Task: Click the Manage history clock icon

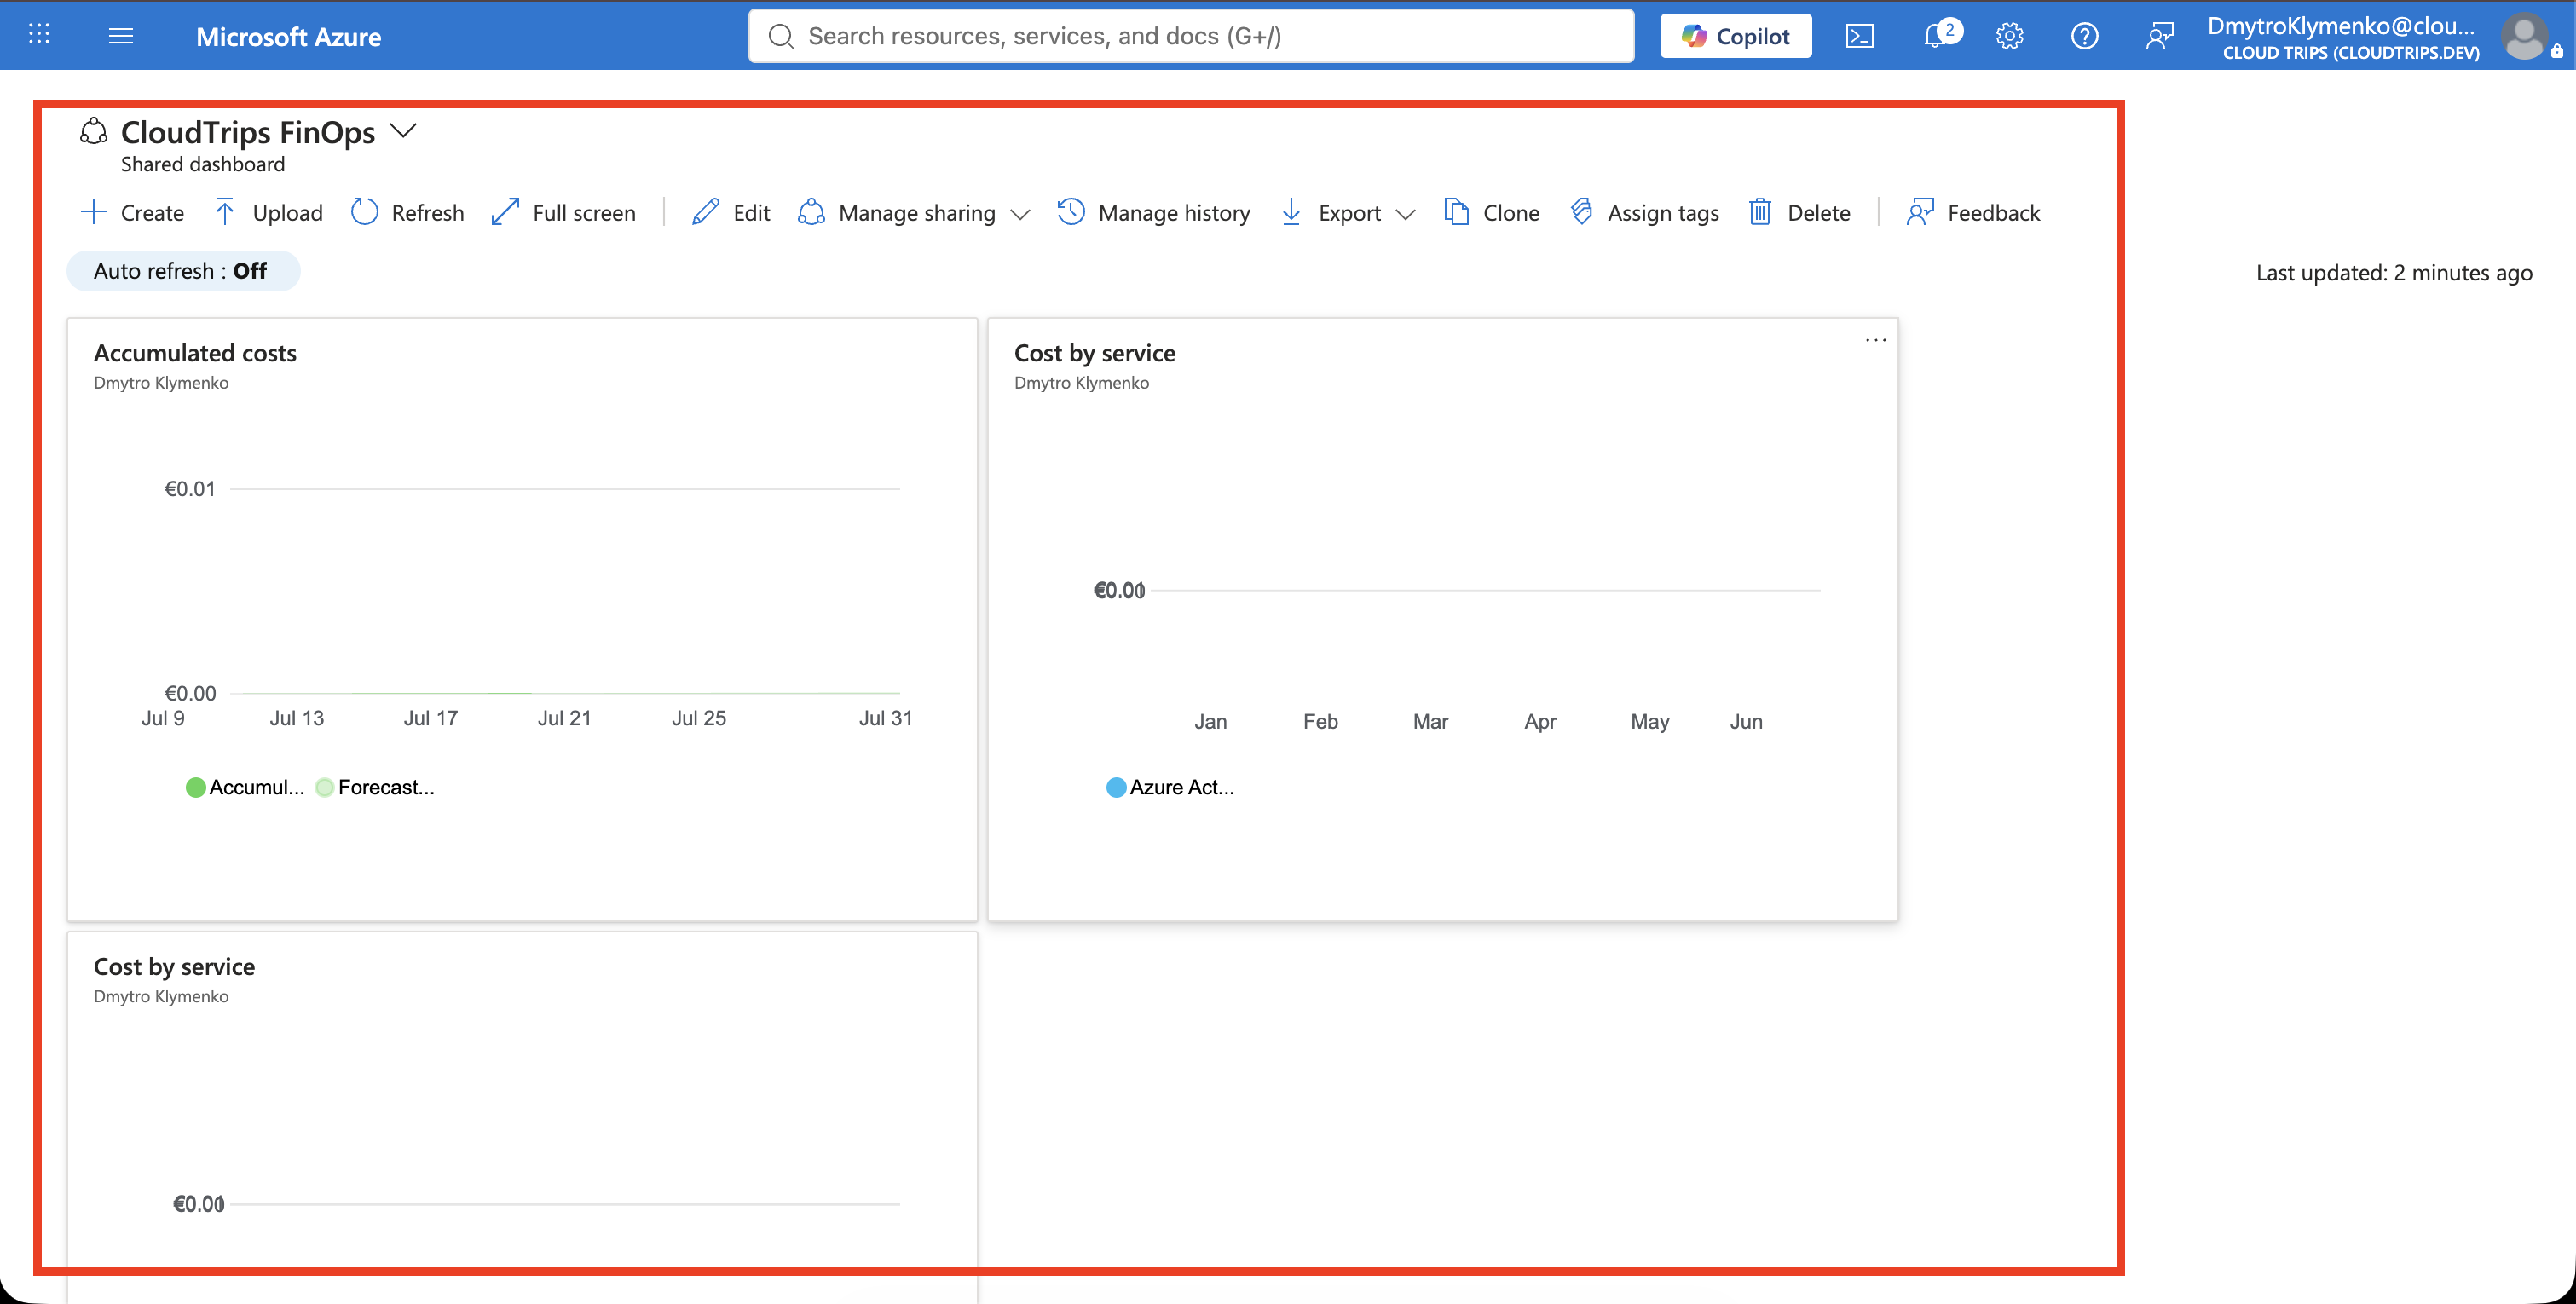Action: [1071, 212]
